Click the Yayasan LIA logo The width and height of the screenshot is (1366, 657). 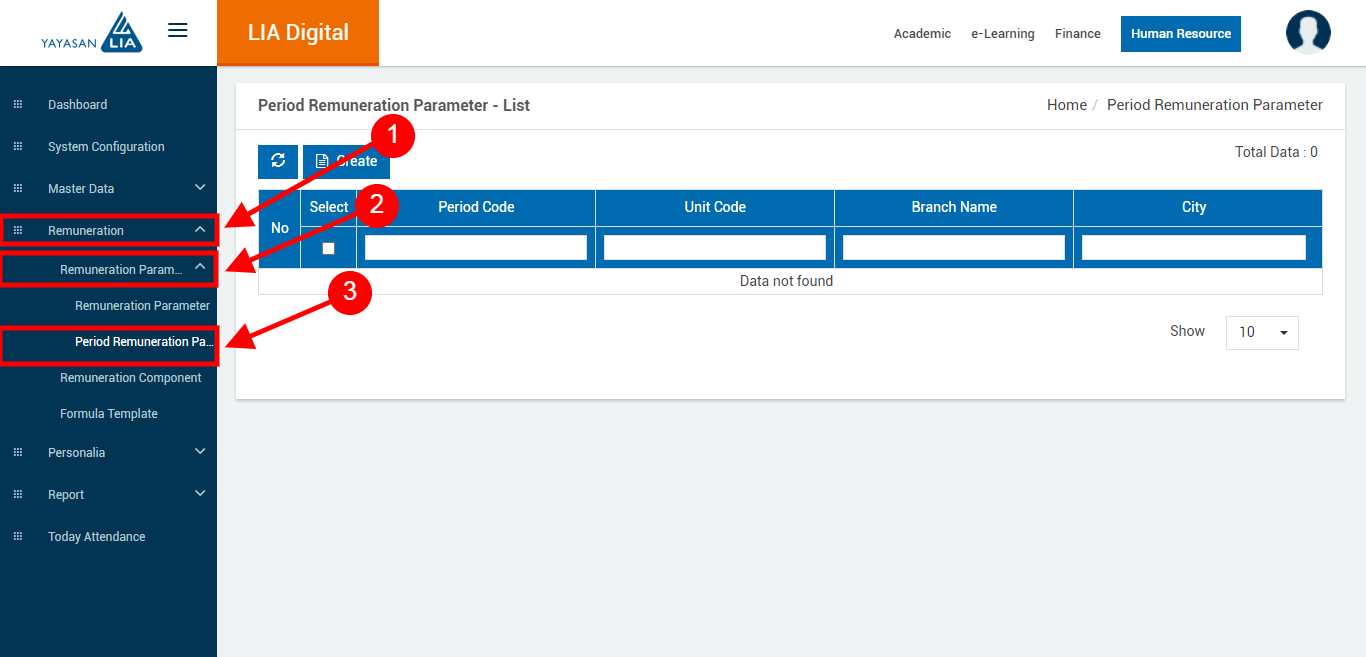[92, 33]
